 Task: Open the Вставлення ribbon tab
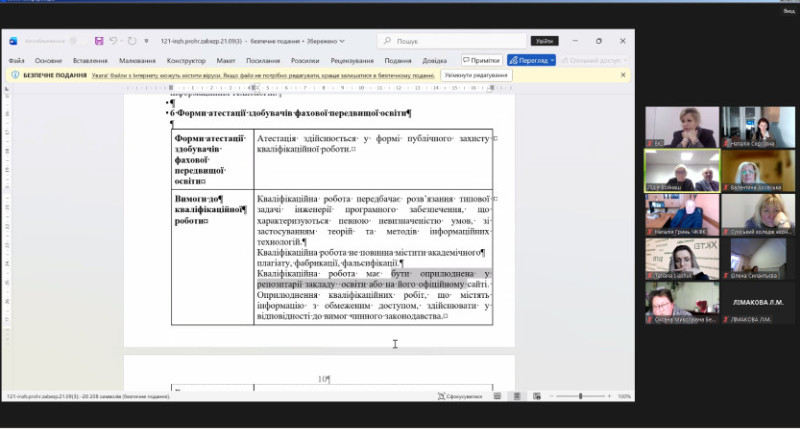(90, 60)
